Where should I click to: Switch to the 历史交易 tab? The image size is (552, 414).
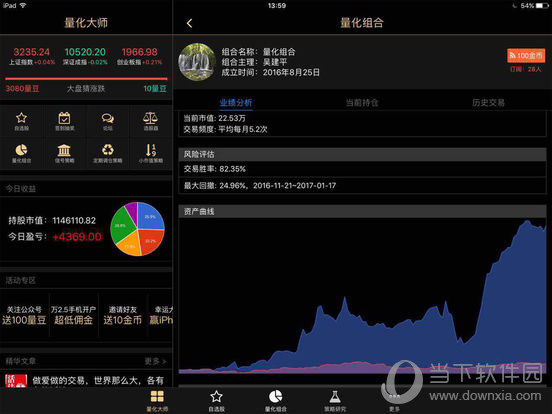[x=488, y=103]
